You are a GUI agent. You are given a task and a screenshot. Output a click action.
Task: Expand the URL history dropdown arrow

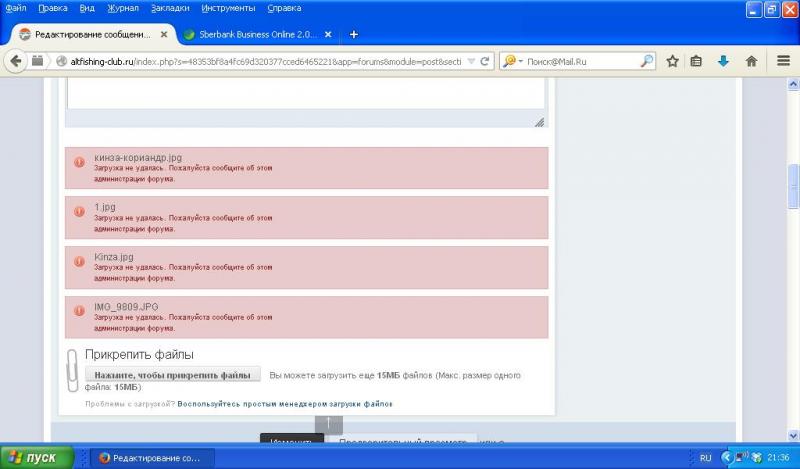[471, 60]
